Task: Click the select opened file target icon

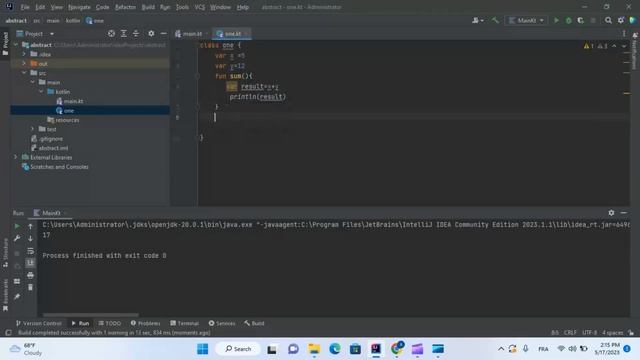Action: coord(111,33)
